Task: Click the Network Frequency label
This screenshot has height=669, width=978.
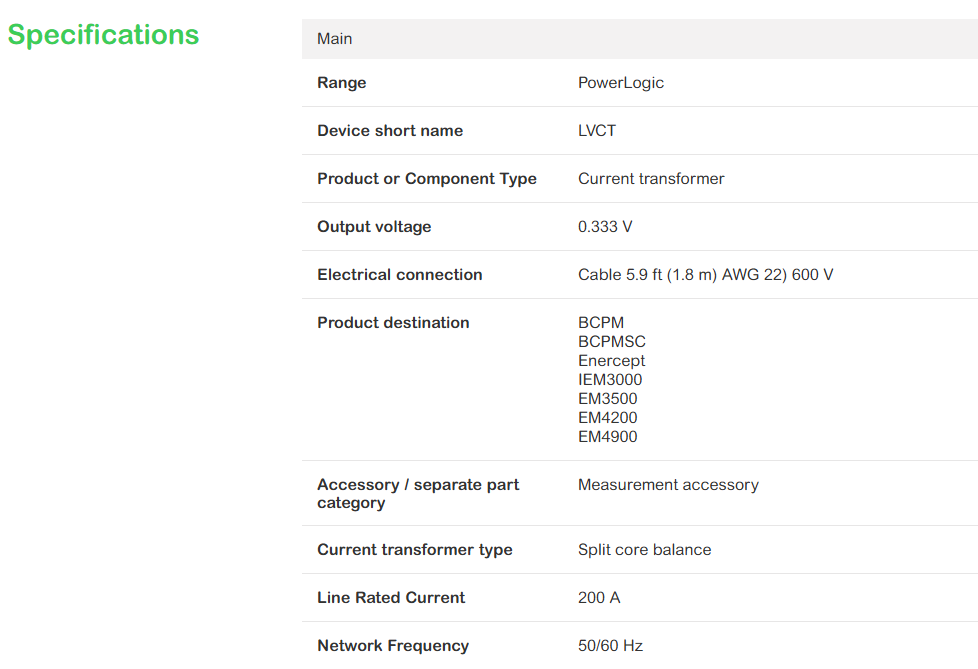Action: pos(393,646)
